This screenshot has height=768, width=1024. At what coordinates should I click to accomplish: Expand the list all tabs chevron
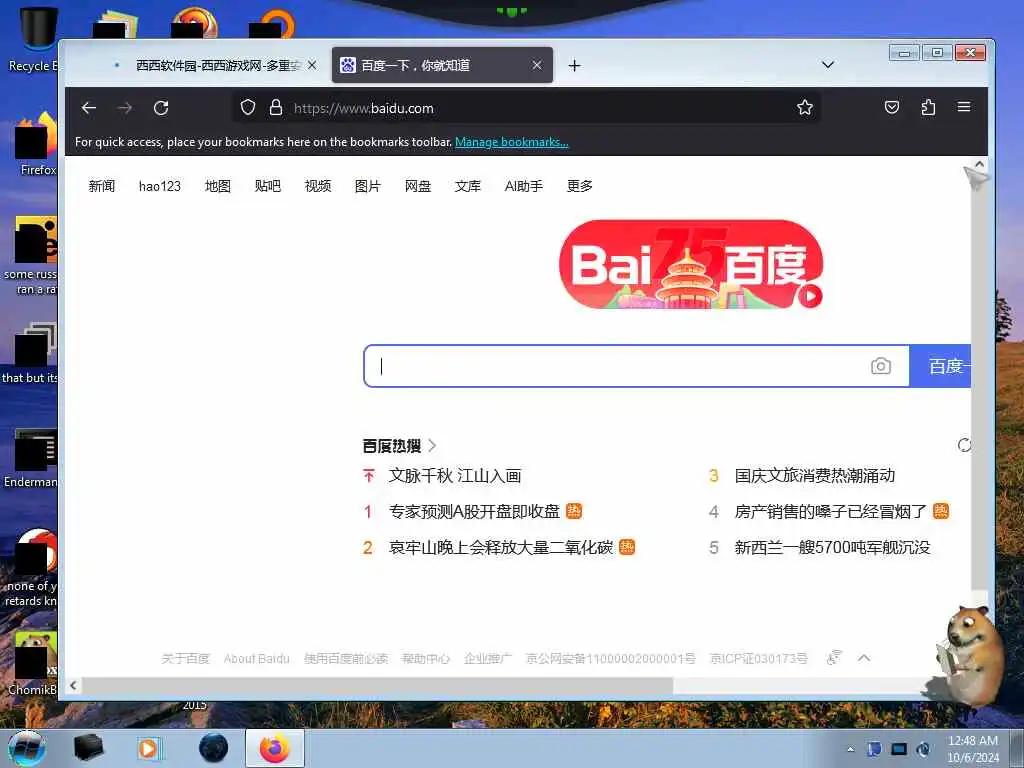pos(828,65)
